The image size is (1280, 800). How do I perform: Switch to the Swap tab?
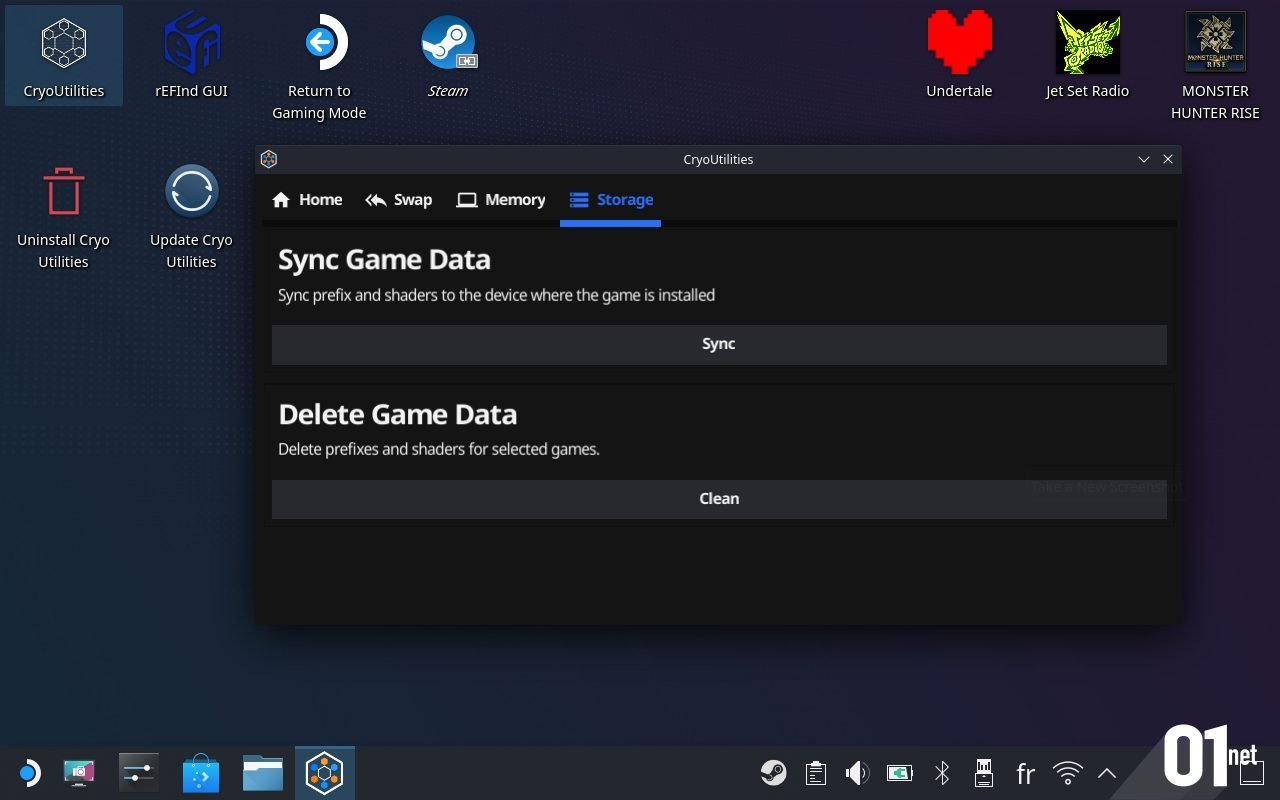(x=398, y=200)
